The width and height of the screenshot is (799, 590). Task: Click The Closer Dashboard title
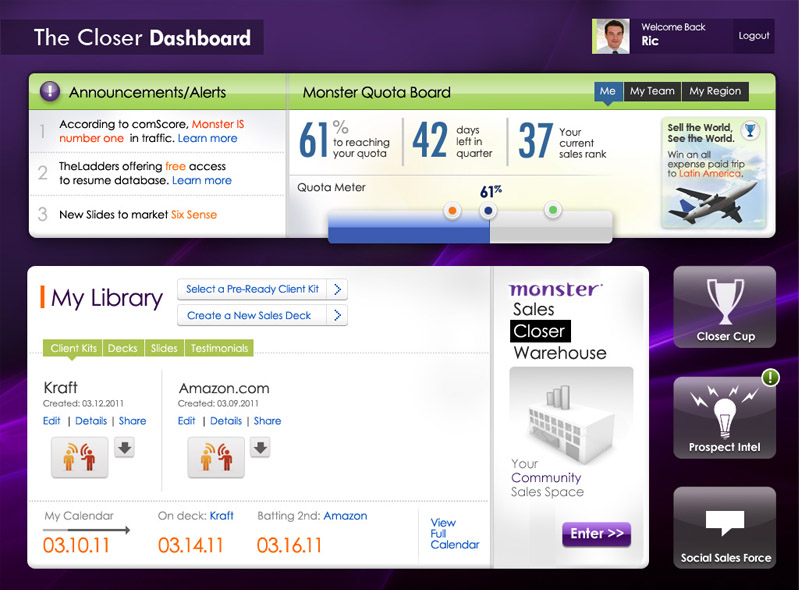142,38
